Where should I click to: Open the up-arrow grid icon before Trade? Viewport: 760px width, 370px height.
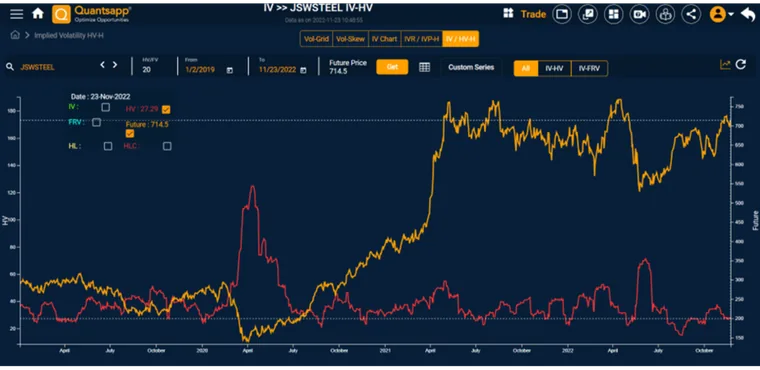pos(508,14)
